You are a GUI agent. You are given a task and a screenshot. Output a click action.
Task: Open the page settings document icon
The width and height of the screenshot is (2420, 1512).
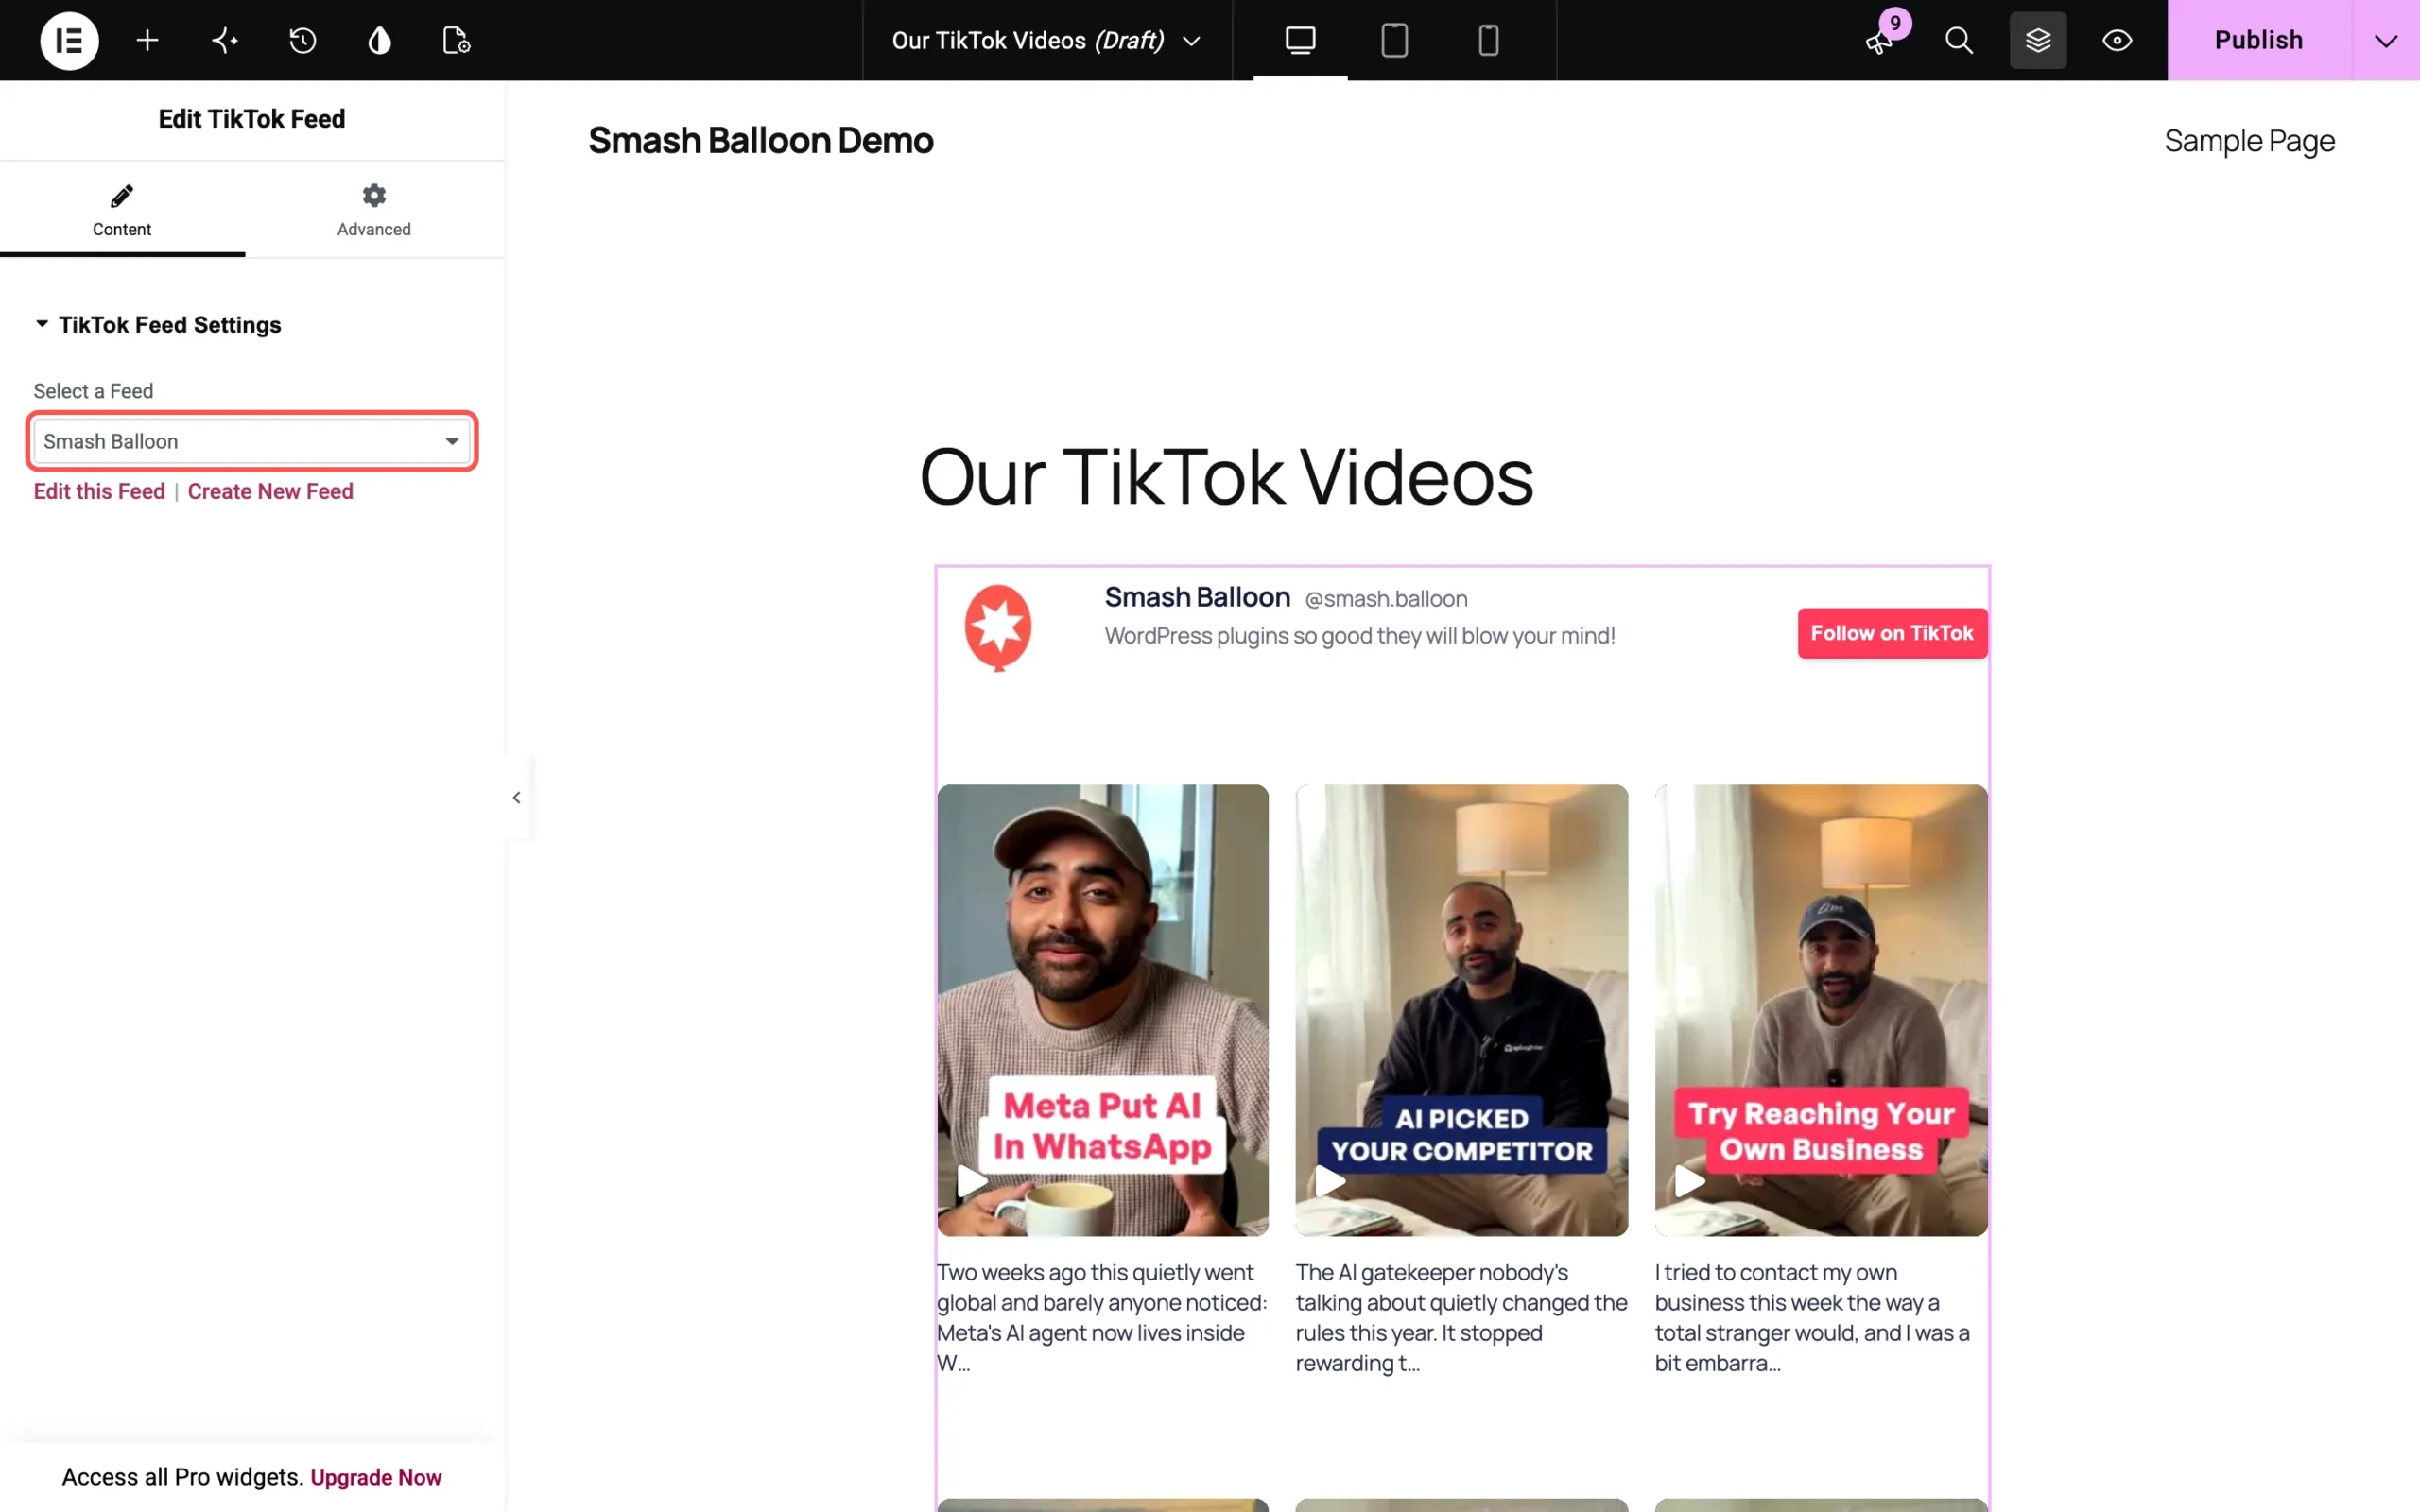pos(456,40)
